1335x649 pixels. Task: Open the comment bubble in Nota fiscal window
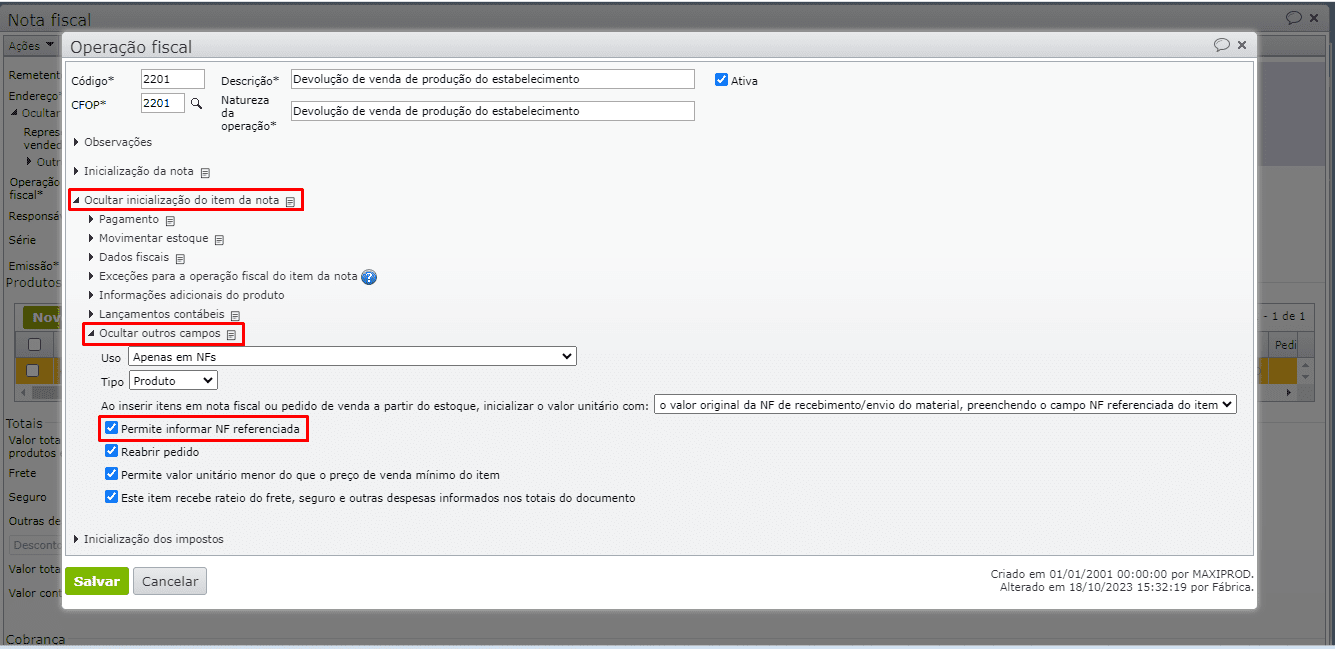[x=1294, y=17]
